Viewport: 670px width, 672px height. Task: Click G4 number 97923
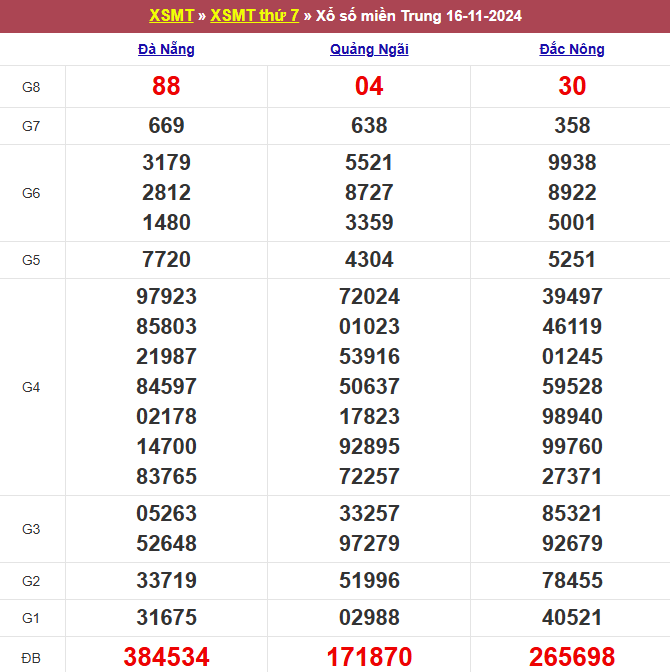166,296
